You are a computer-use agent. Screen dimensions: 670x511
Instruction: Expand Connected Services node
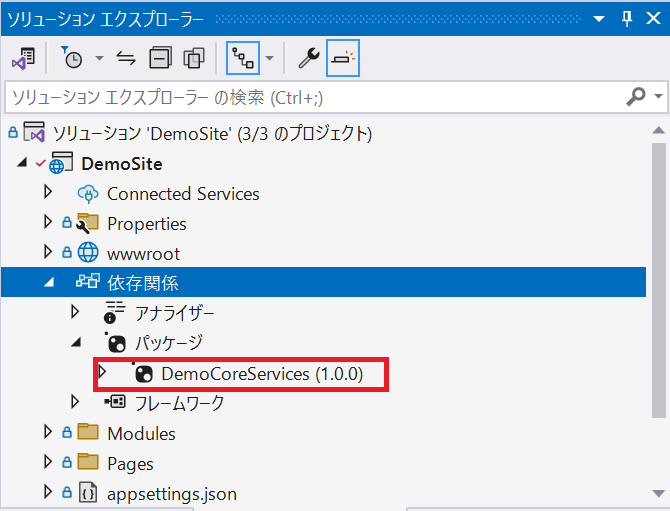(48, 192)
